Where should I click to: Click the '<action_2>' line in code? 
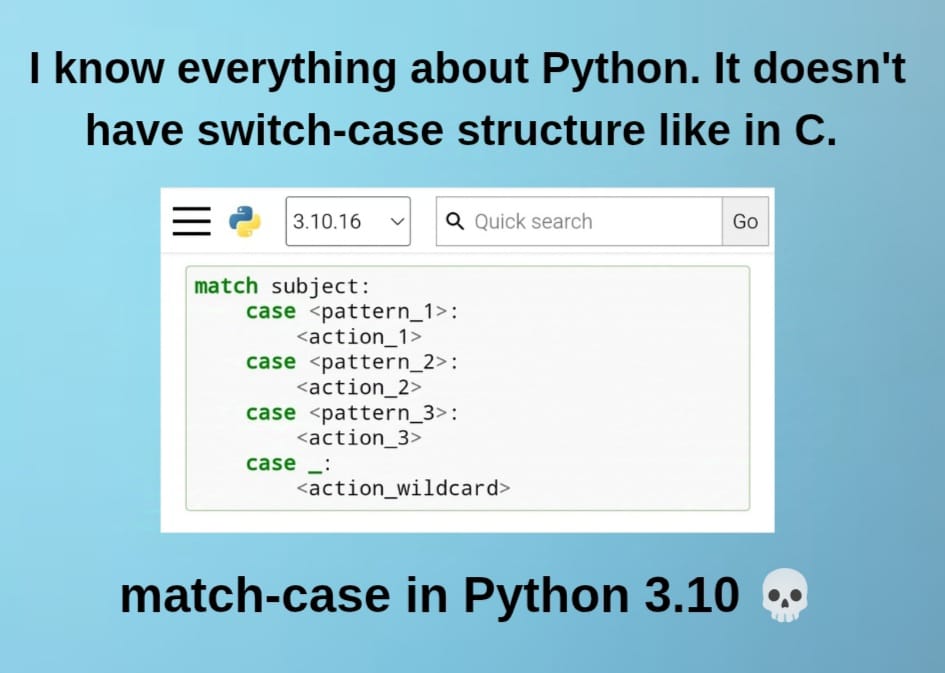[x=359, y=387]
